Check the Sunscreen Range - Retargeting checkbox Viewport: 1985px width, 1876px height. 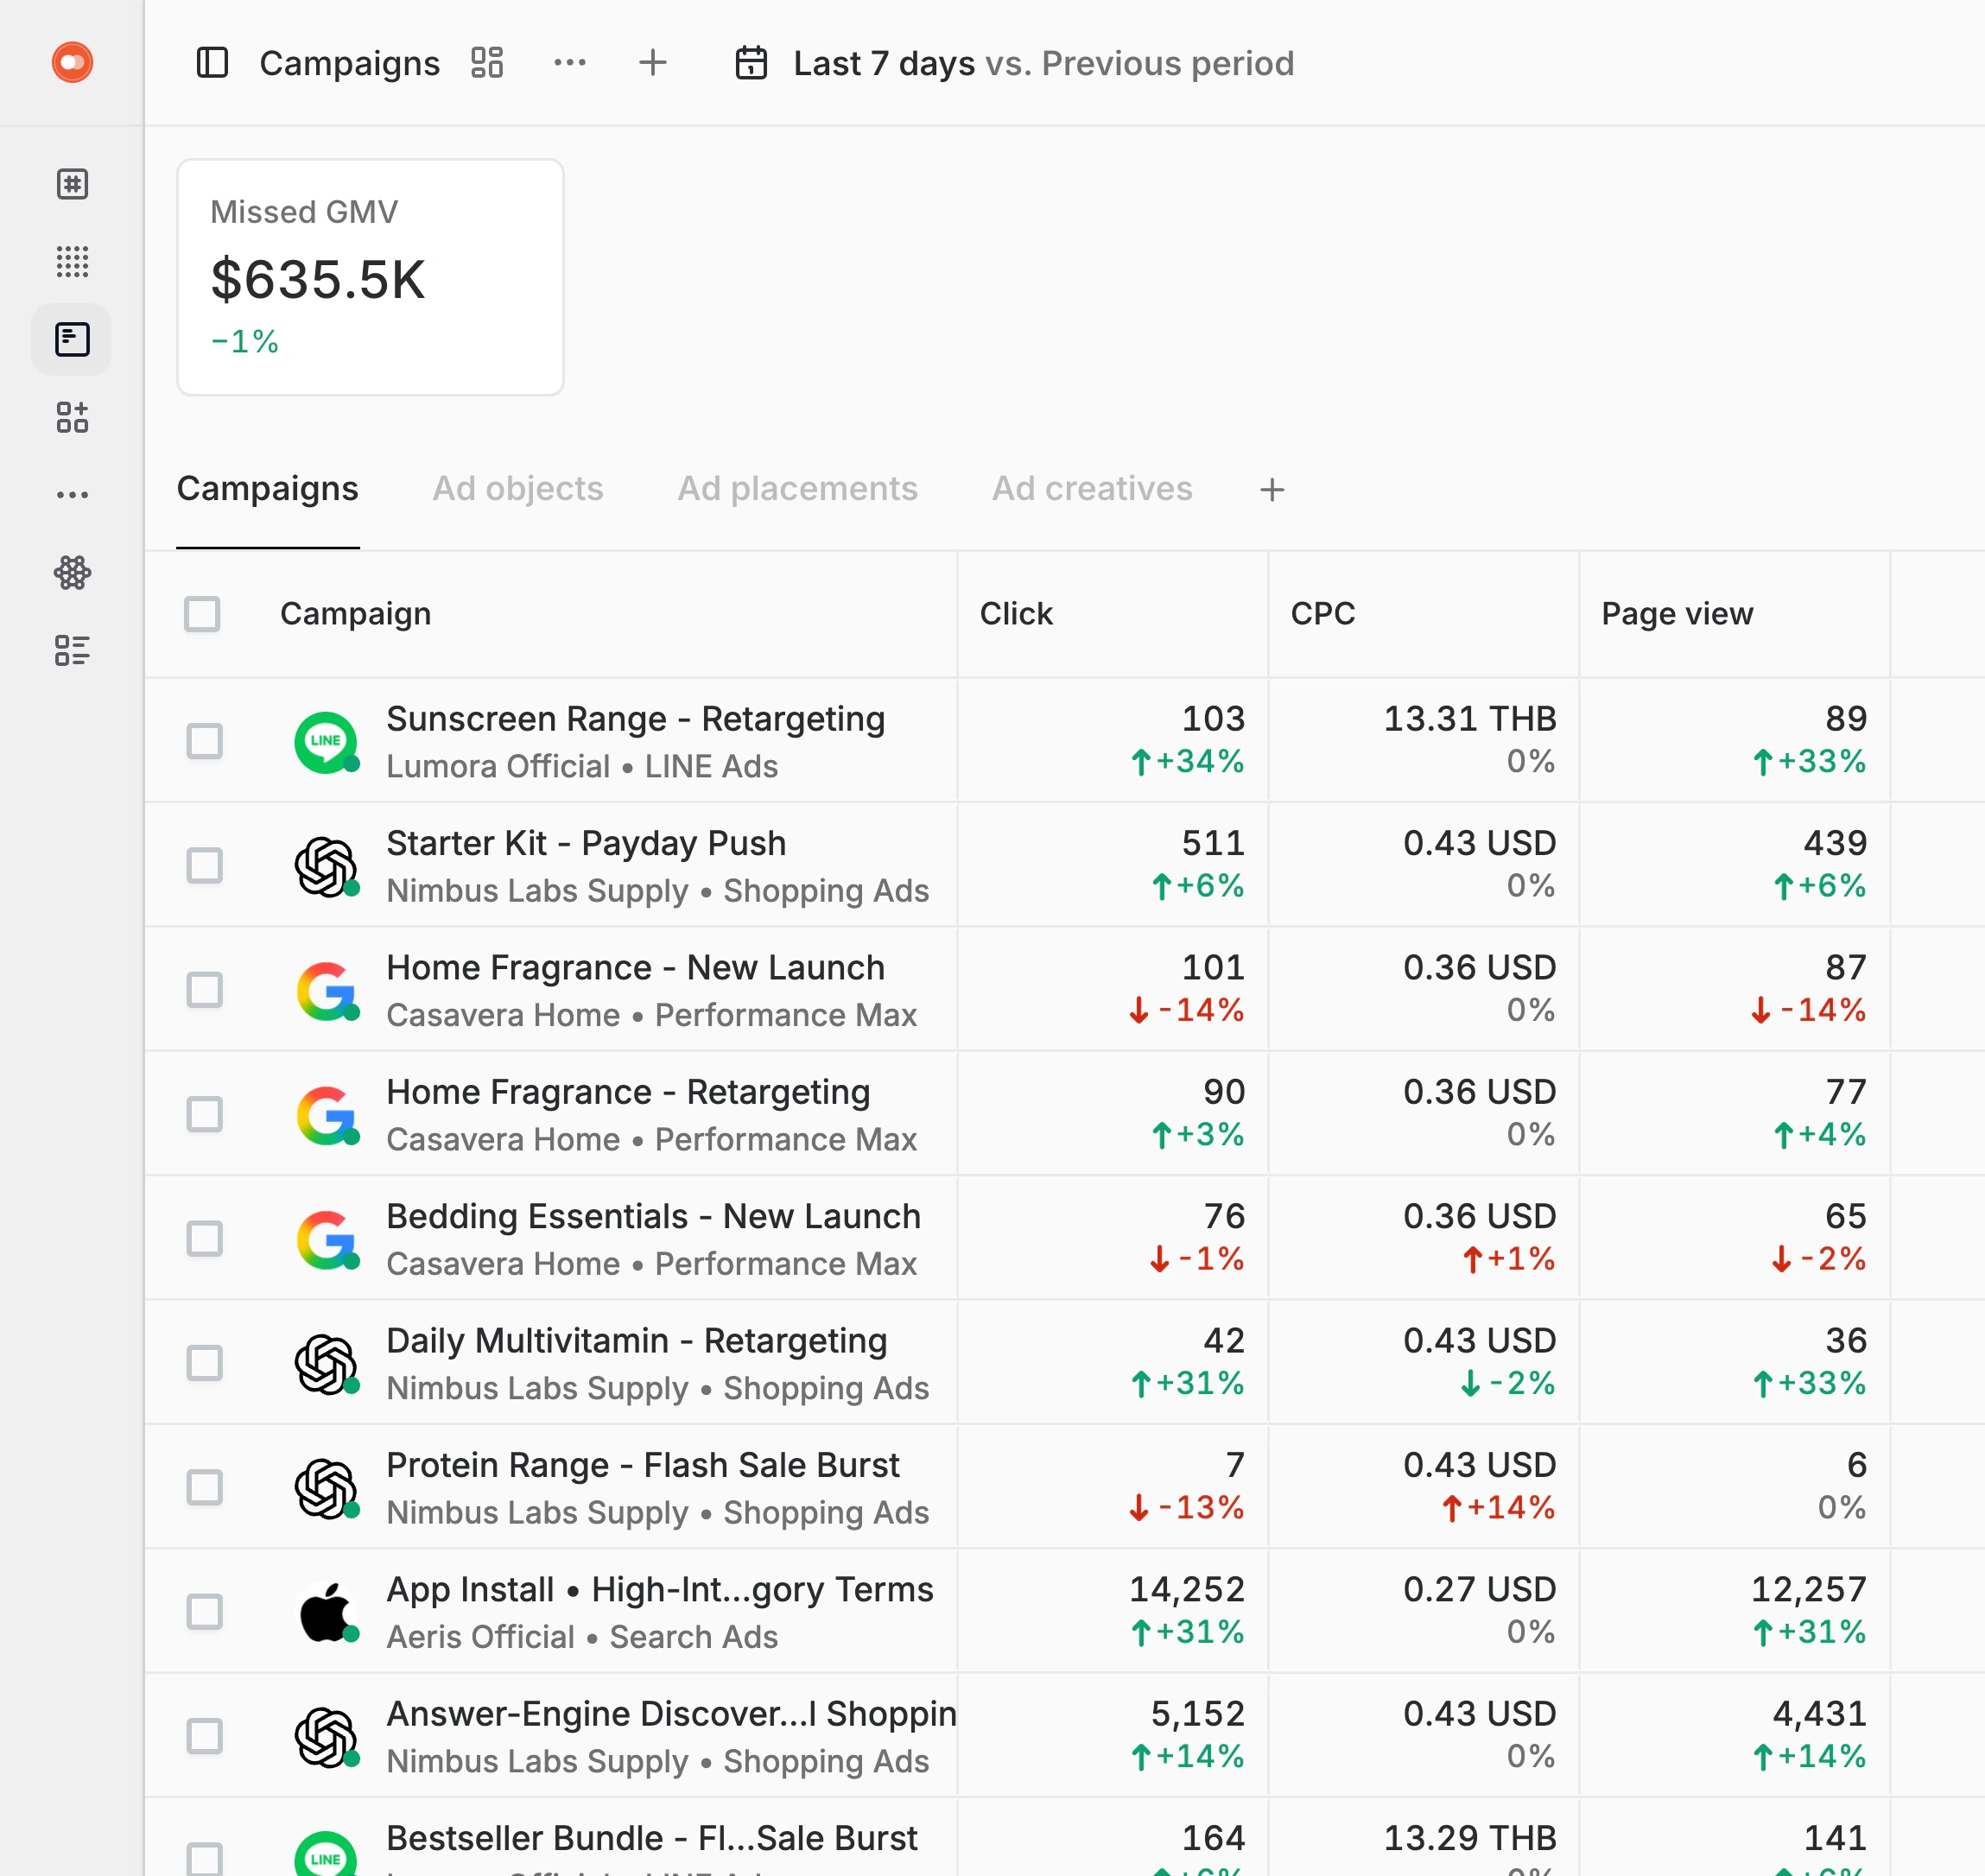(205, 741)
